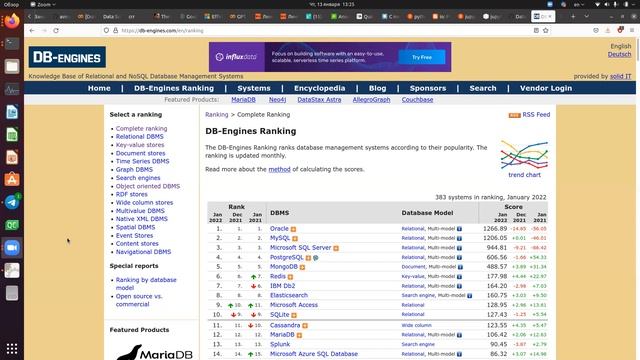This screenshot has width=640, height=360.
Task: Click the RSS Feed icon
Action: click(514, 115)
